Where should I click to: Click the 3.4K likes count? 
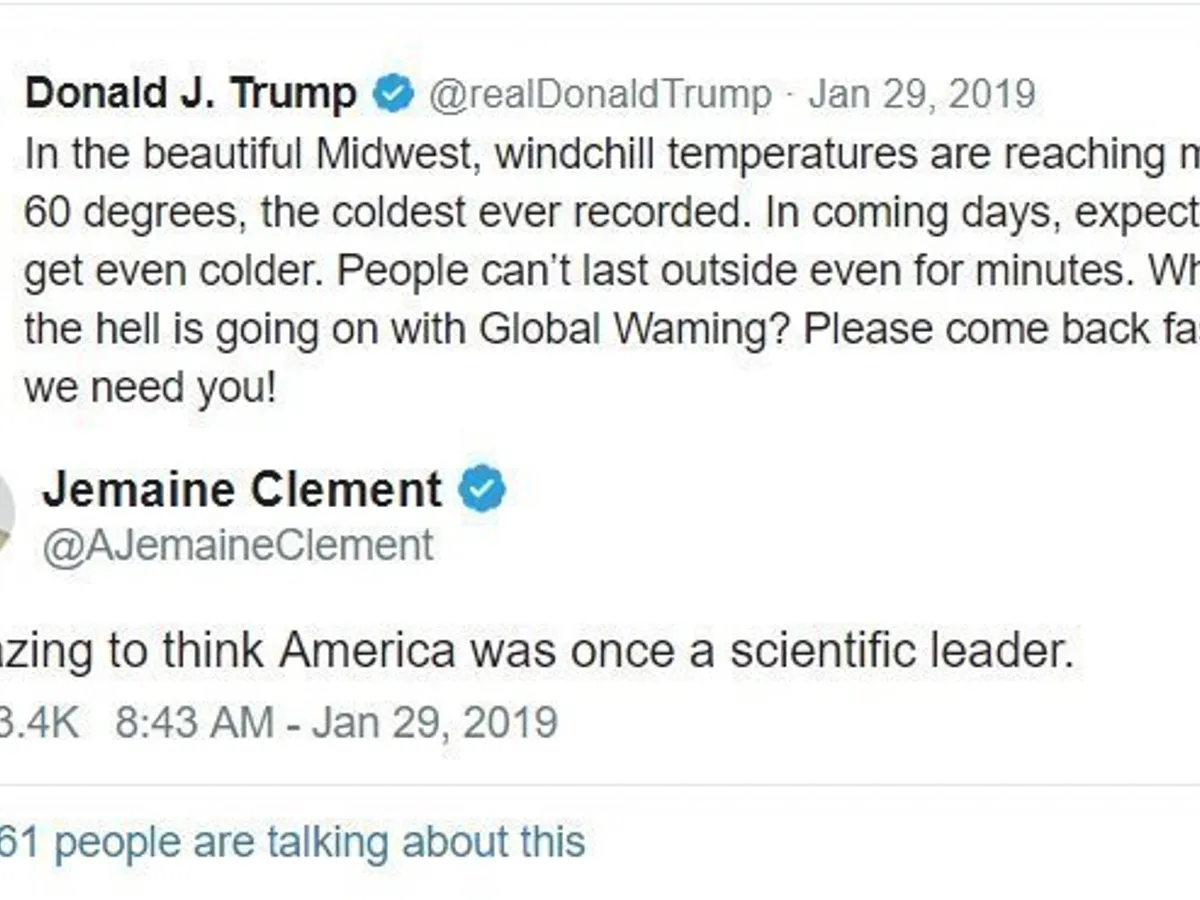(38, 722)
